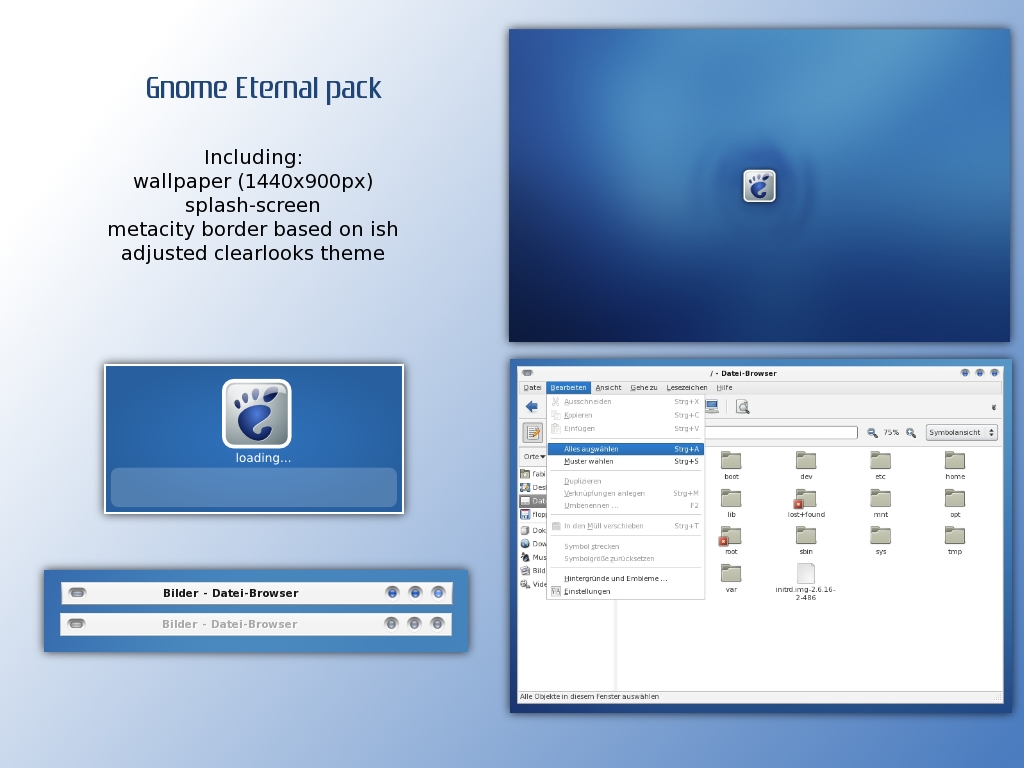Viewport: 1024px width, 768px height.
Task: Select the opt folder icon
Action: (955, 498)
